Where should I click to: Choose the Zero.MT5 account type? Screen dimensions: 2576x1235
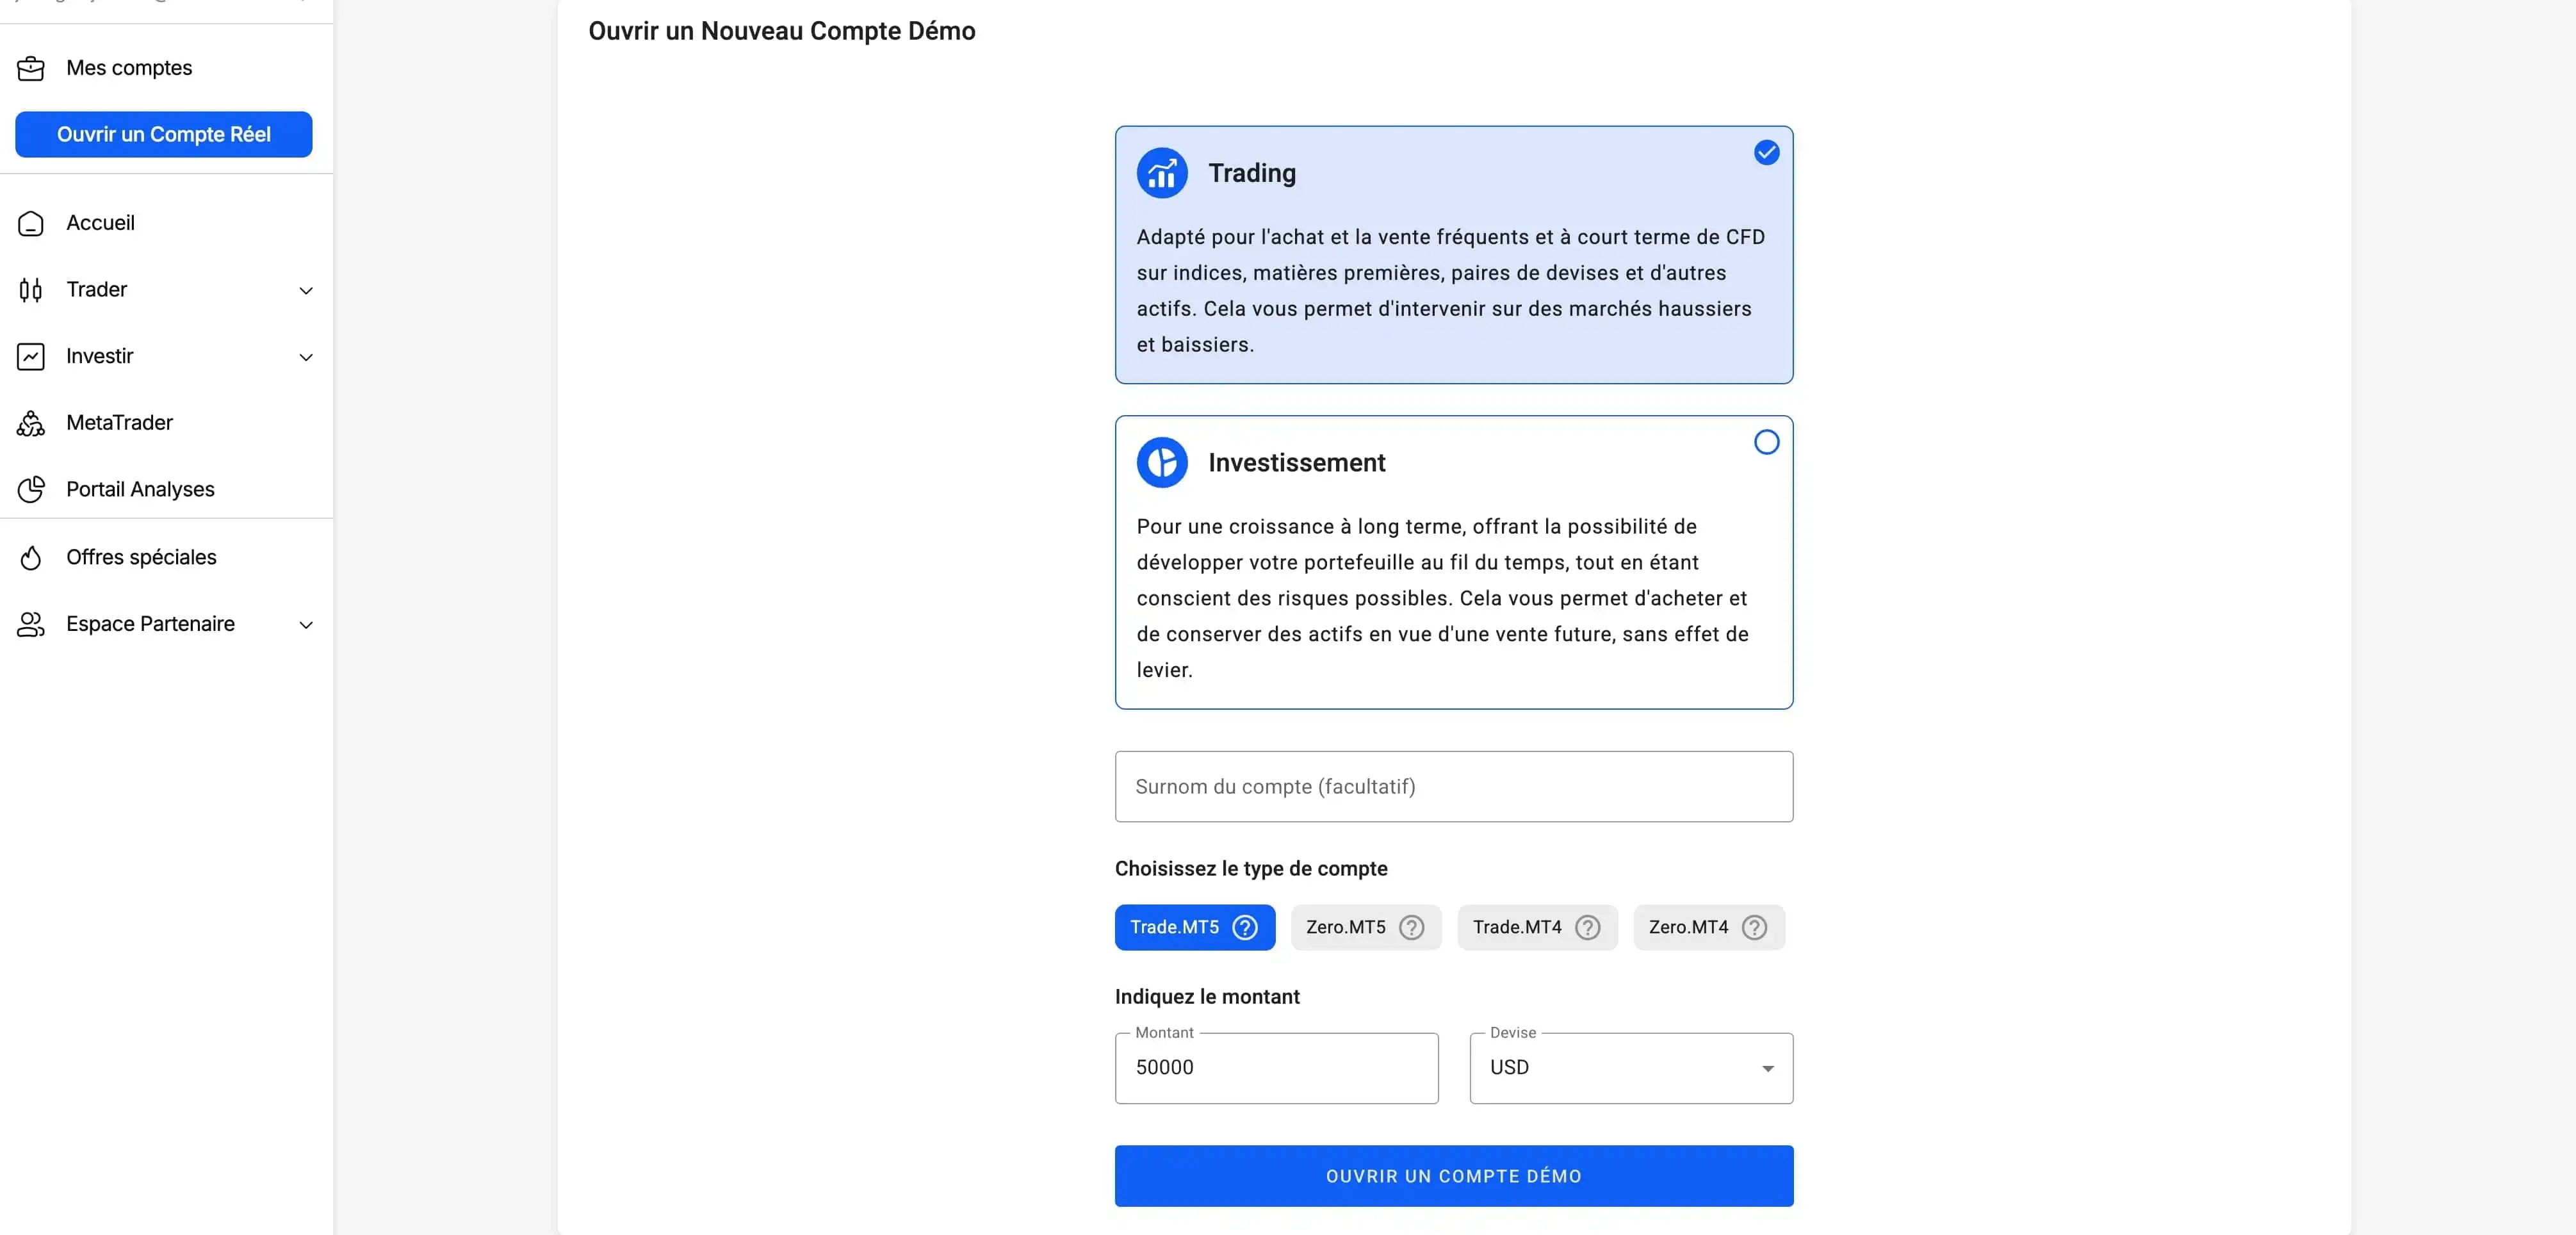click(x=1366, y=927)
